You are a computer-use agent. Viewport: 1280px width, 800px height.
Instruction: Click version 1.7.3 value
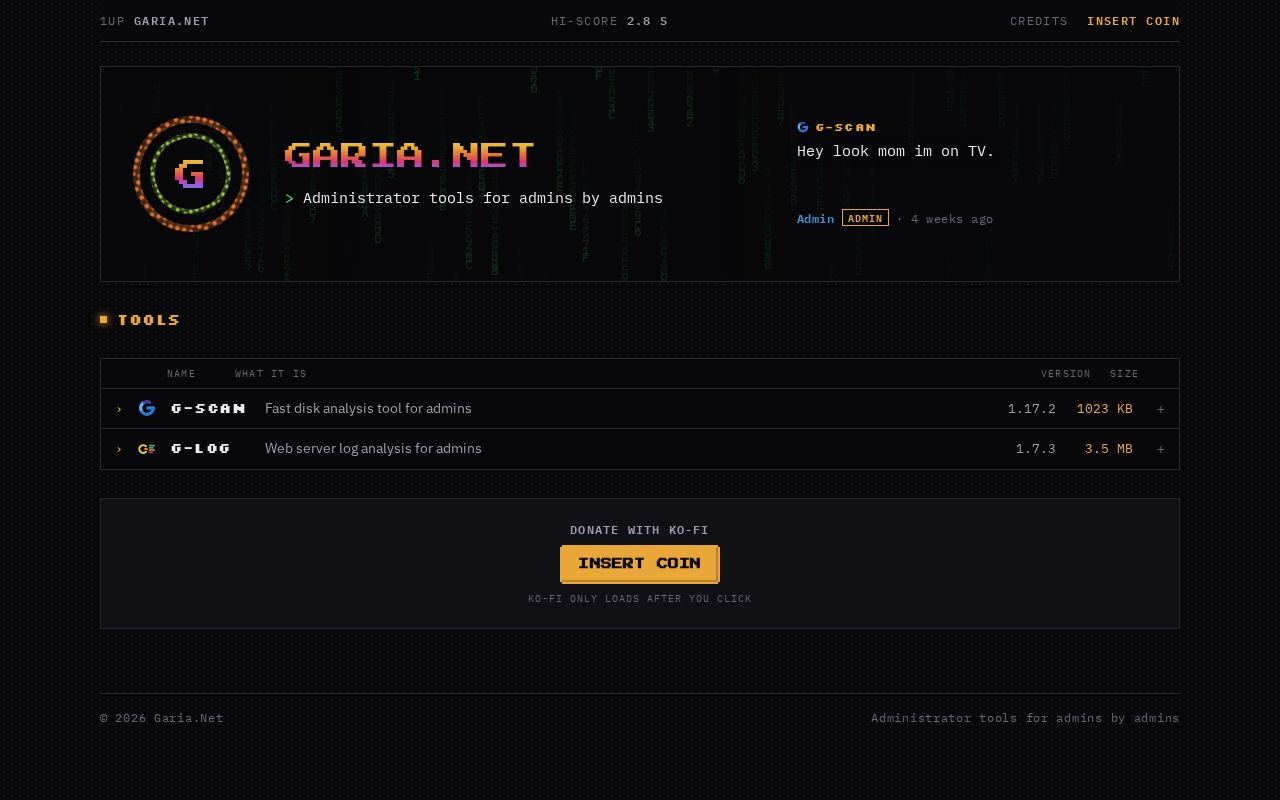1036,449
